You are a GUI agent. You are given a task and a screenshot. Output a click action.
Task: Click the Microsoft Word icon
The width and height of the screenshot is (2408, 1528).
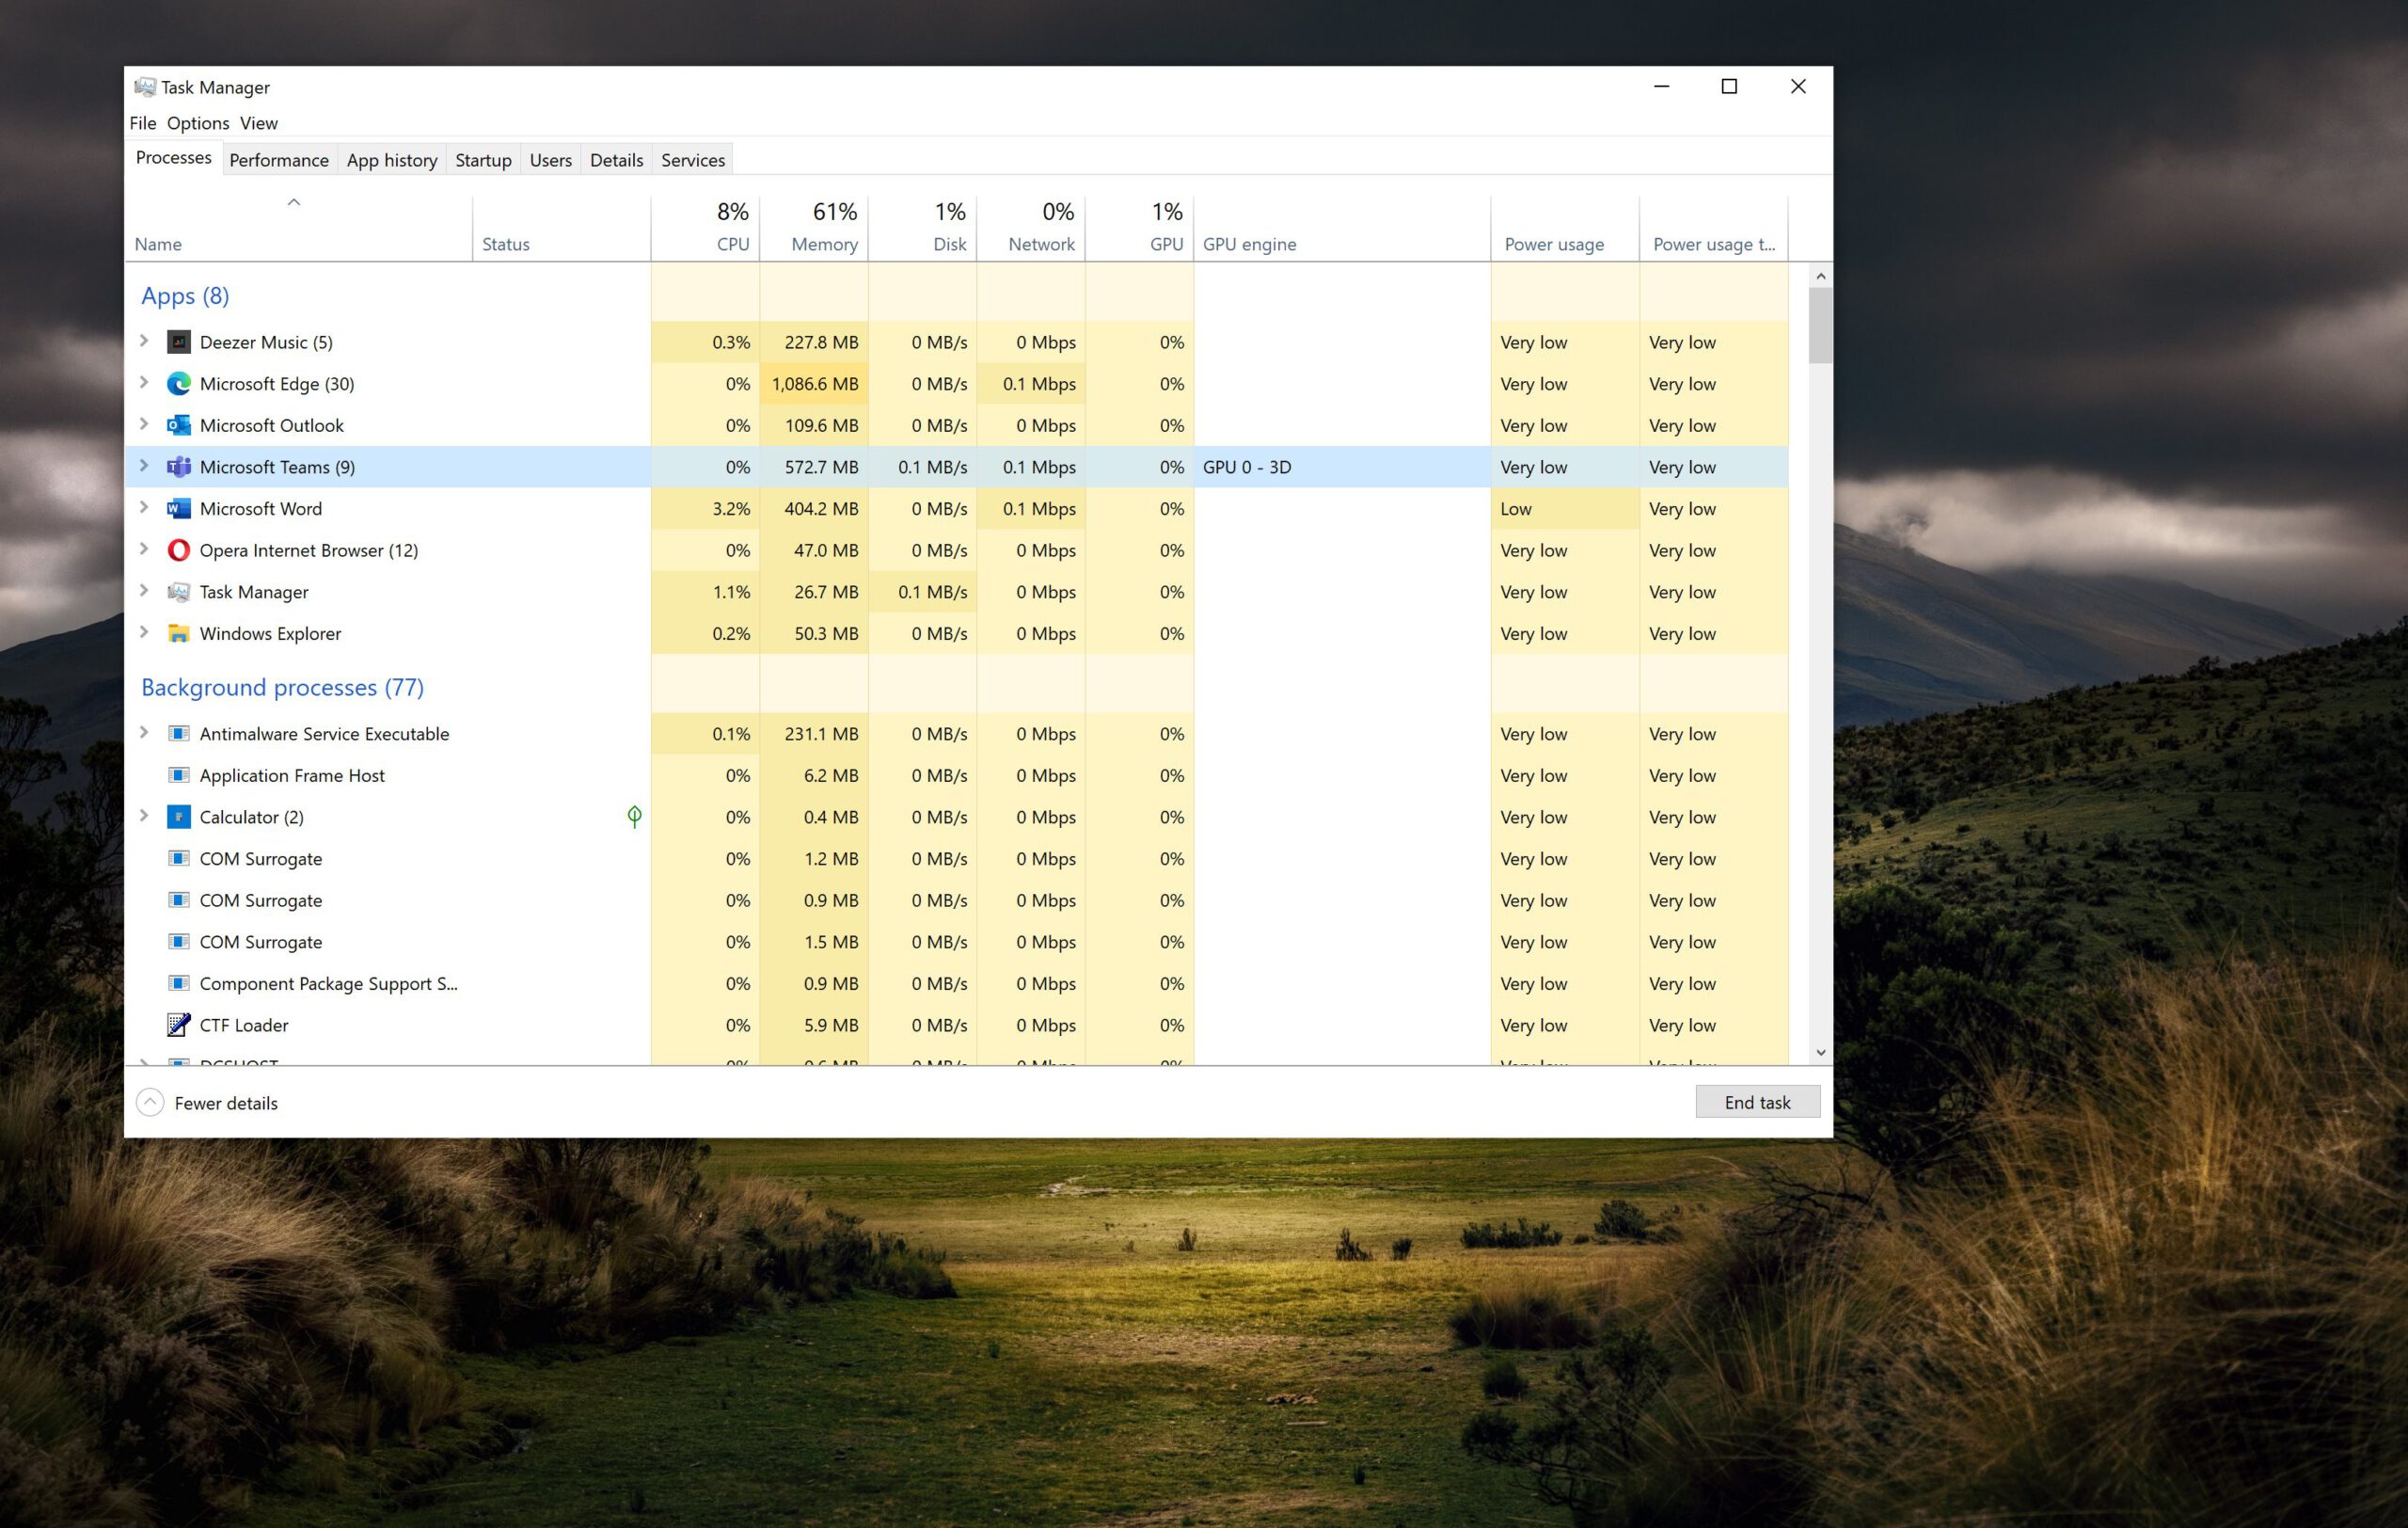179,509
